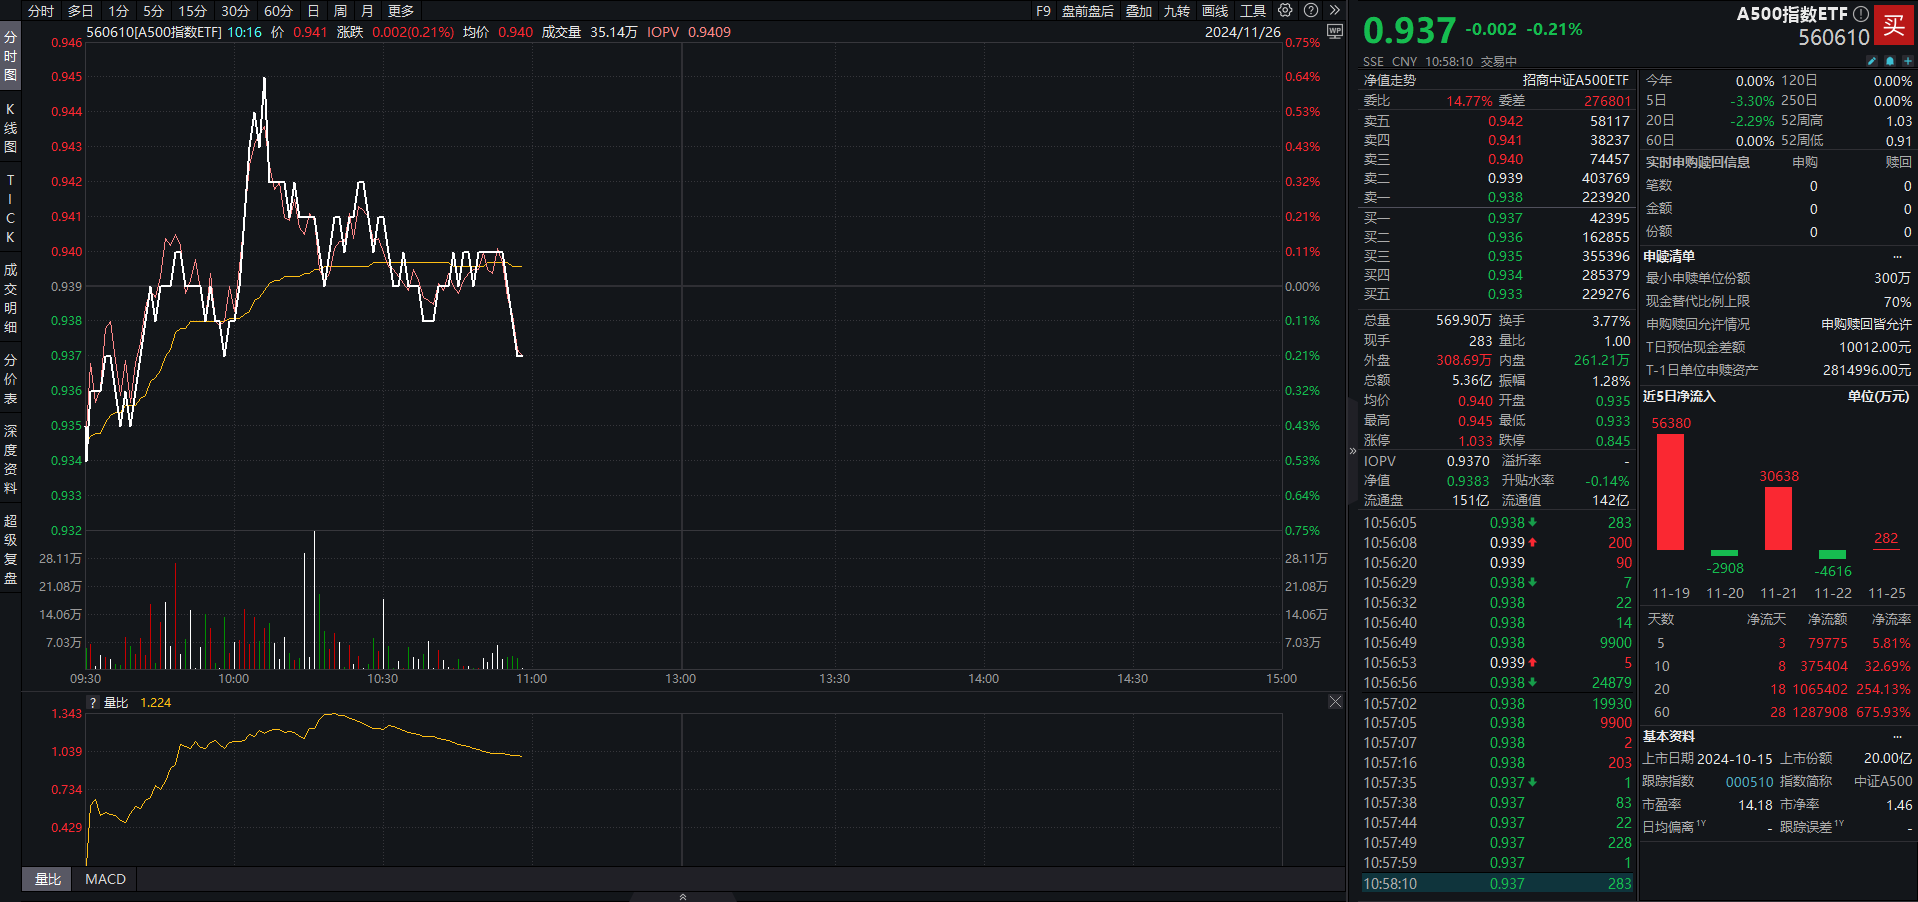Click the 招商中证A500ETF fund name
This screenshot has width=1918, height=902.
[x=1575, y=80]
